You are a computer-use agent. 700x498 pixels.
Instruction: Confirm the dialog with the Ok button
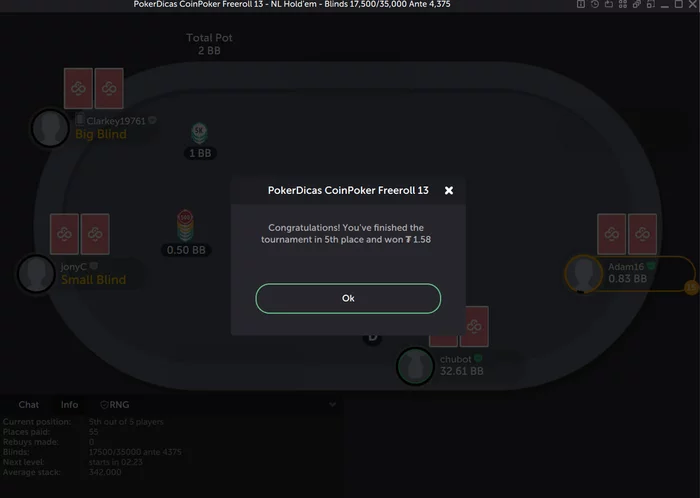pos(348,299)
